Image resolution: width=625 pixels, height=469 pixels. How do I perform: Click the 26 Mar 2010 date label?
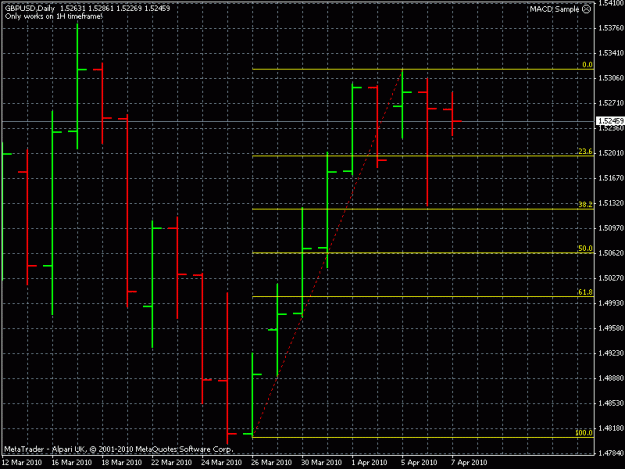tap(271, 463)
